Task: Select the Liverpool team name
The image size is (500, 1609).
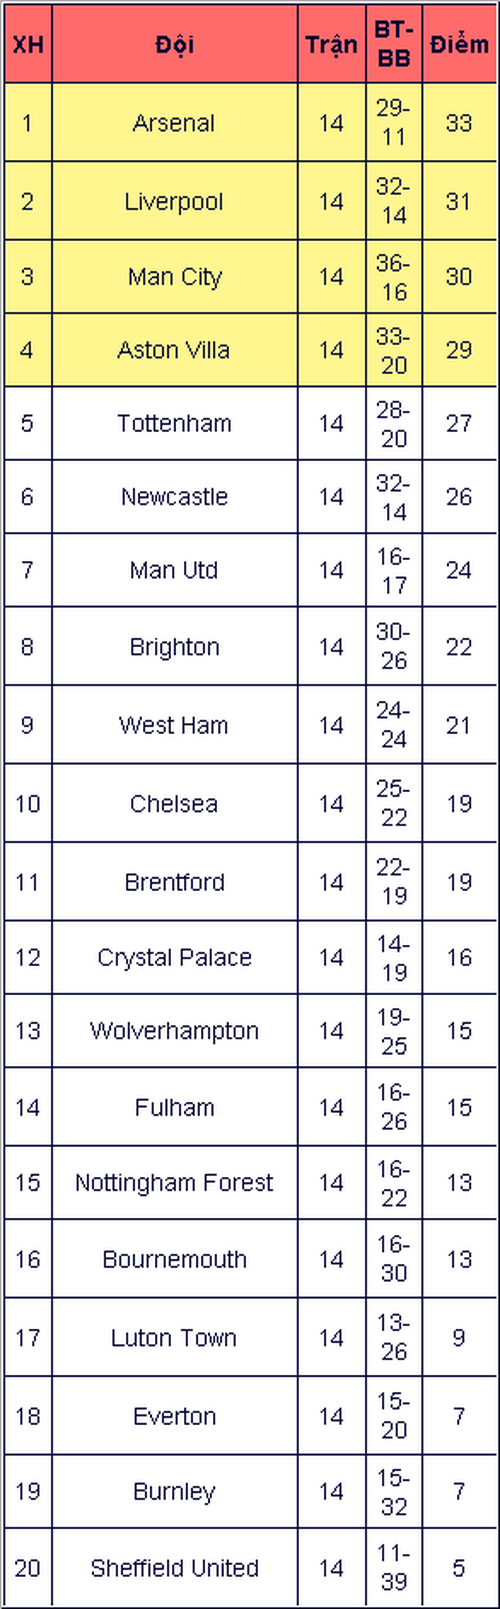Action: (x=174, y=201)
